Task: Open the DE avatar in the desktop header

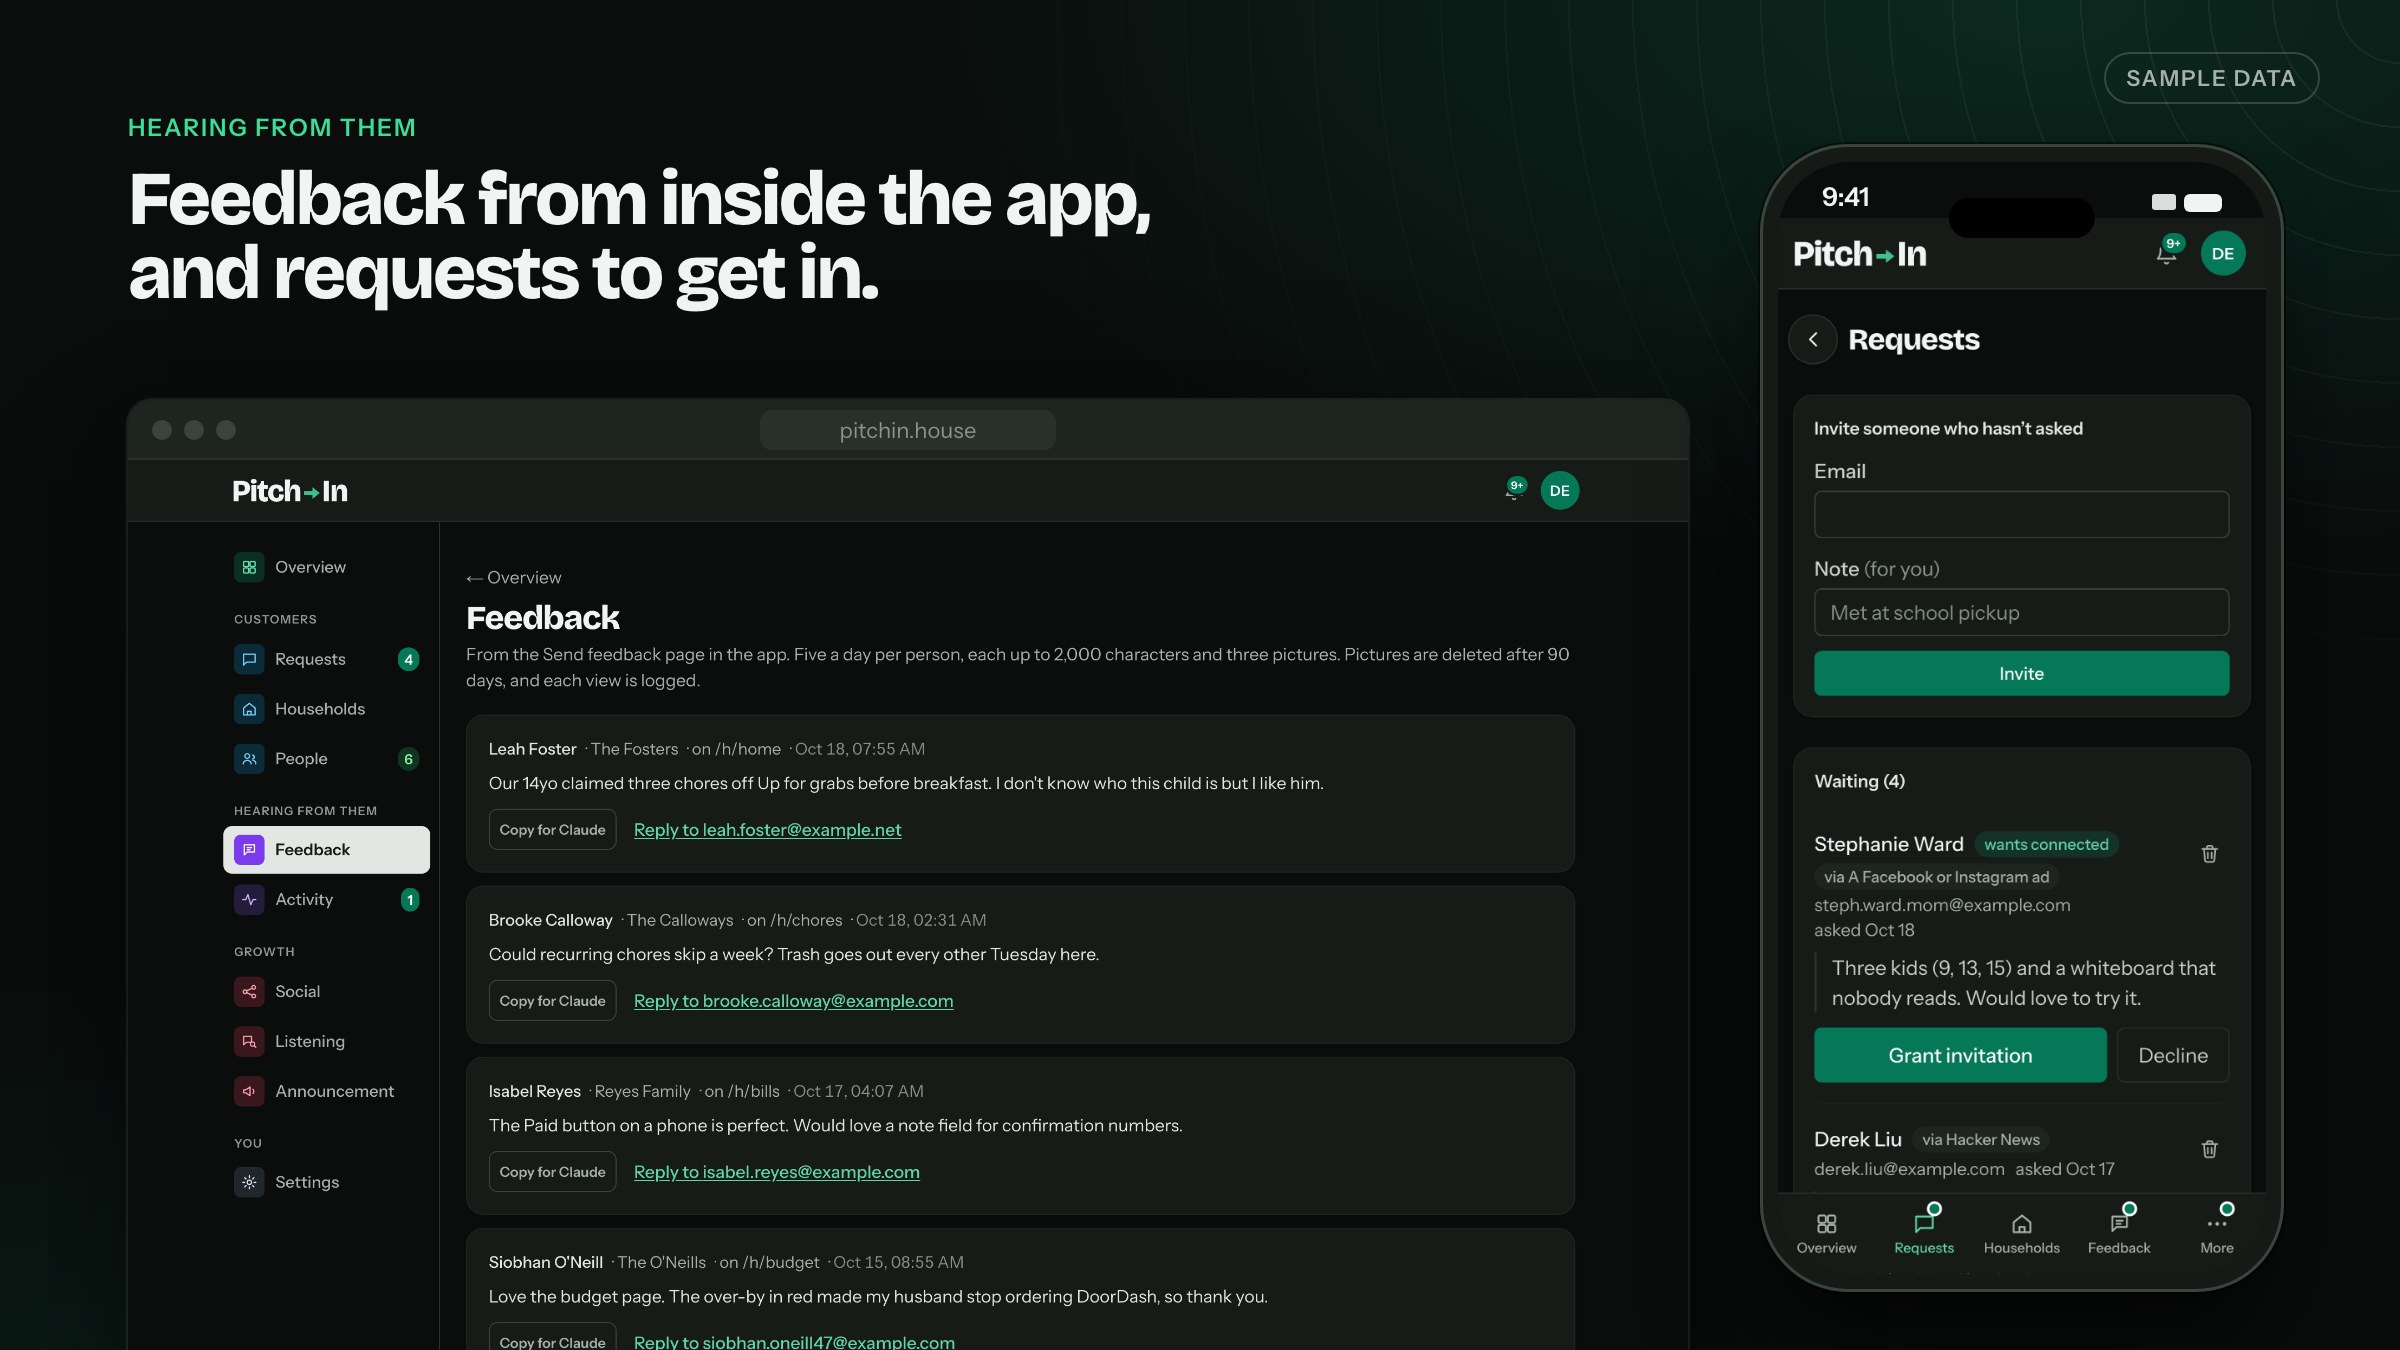Action: pos(1560,491)
